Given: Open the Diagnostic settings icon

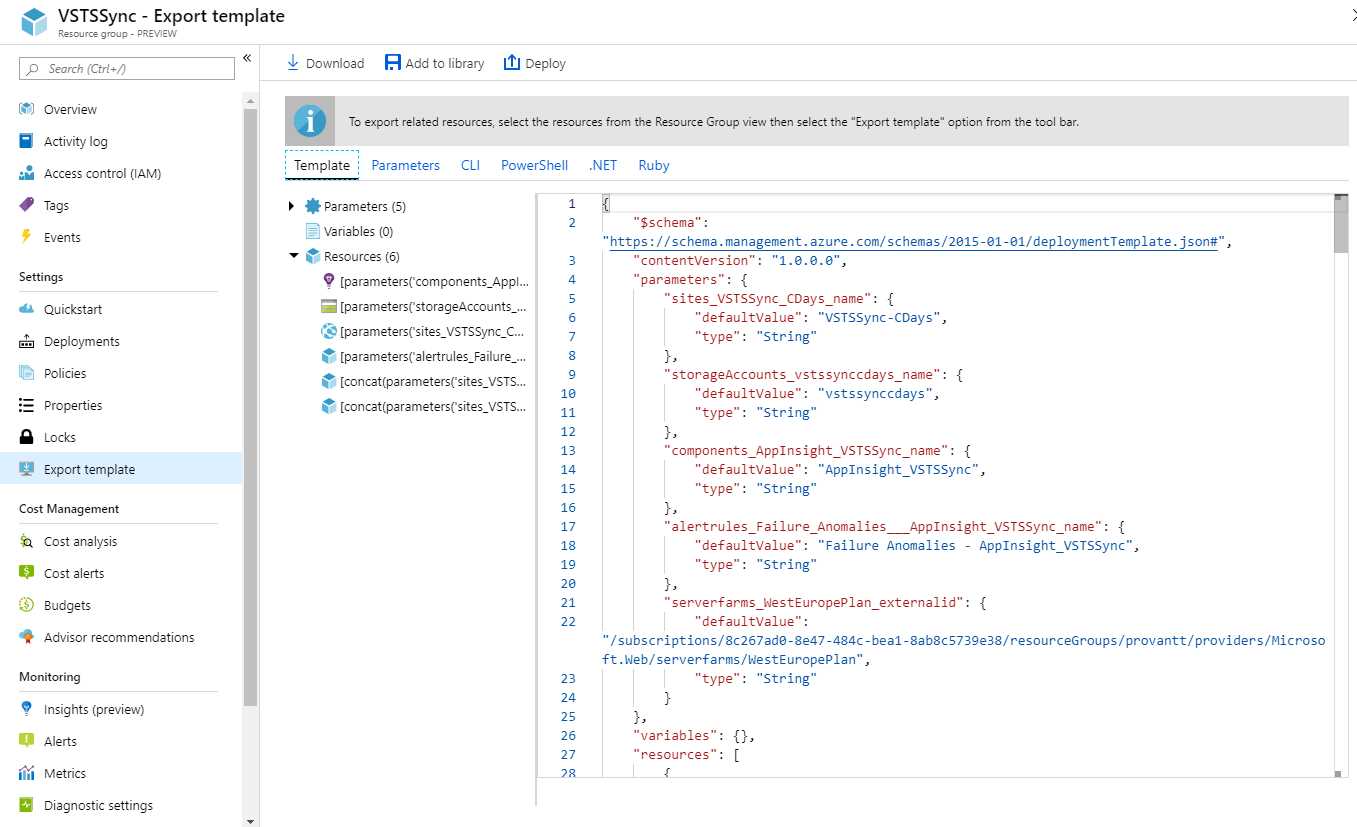Looking at the screenshot, I should (27, 805).
